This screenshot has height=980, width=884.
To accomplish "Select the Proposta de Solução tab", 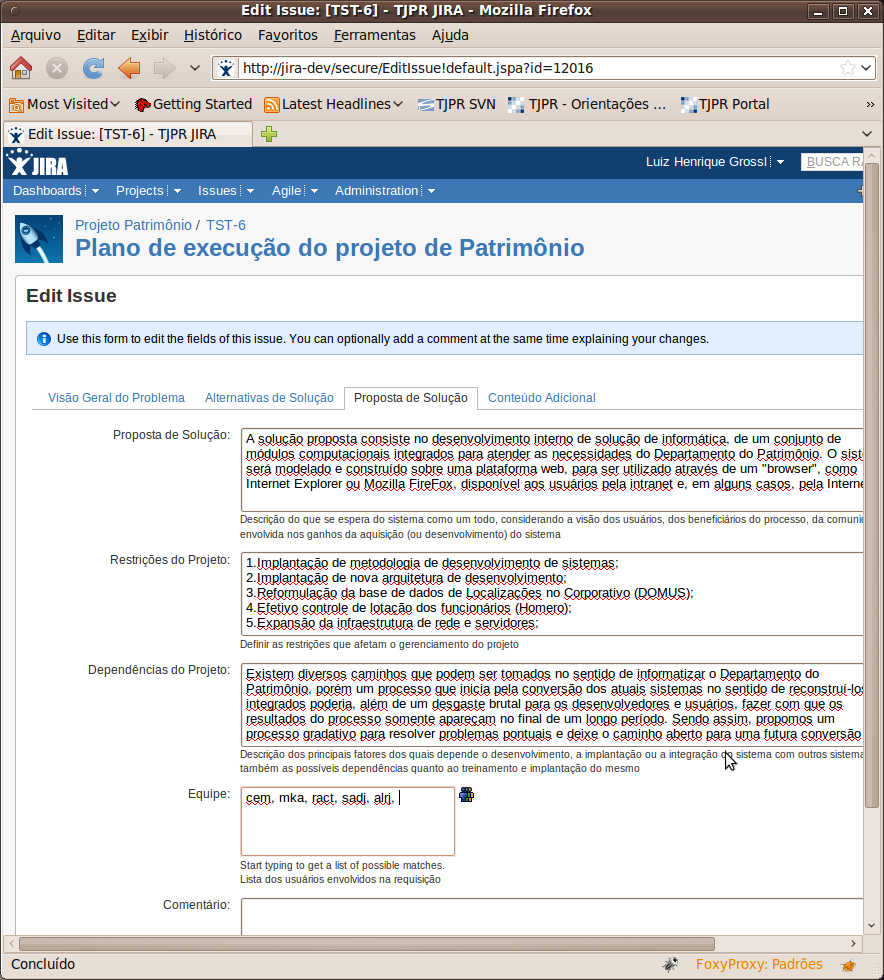I will coord(411,398).
